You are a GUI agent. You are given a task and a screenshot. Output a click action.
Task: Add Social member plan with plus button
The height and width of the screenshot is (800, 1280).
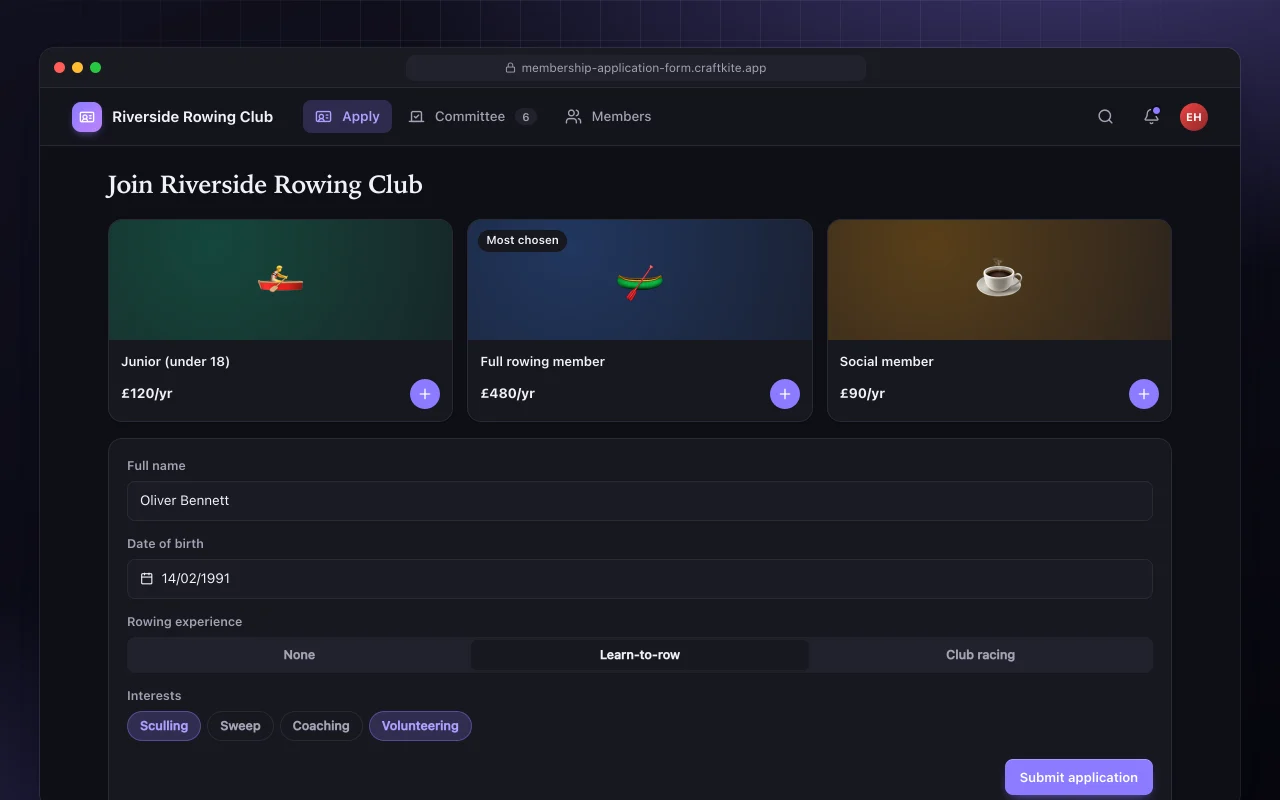[1144, 394]
